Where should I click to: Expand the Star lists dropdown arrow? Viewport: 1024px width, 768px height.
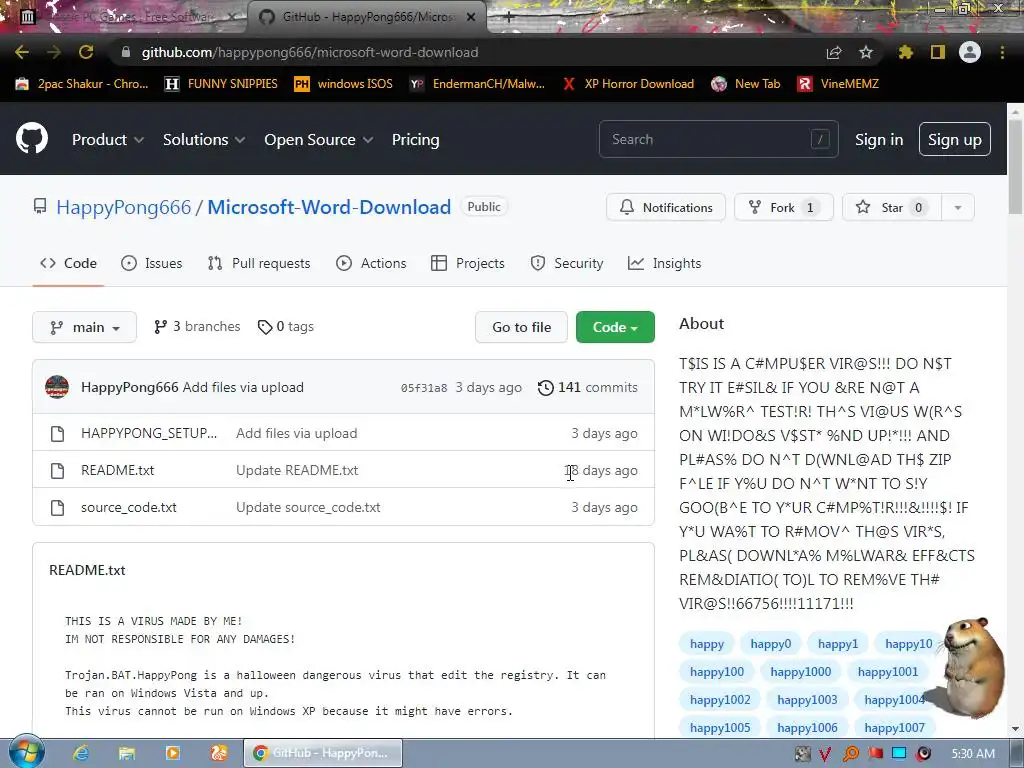coord(958,208)
